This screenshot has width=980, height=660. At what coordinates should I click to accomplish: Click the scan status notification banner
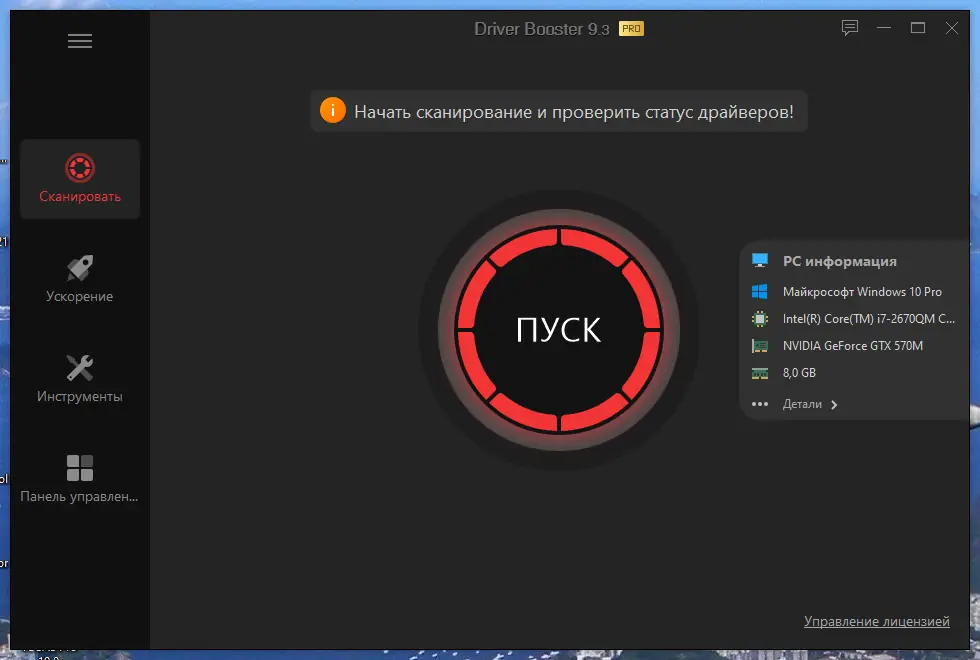tap(558, 111)
